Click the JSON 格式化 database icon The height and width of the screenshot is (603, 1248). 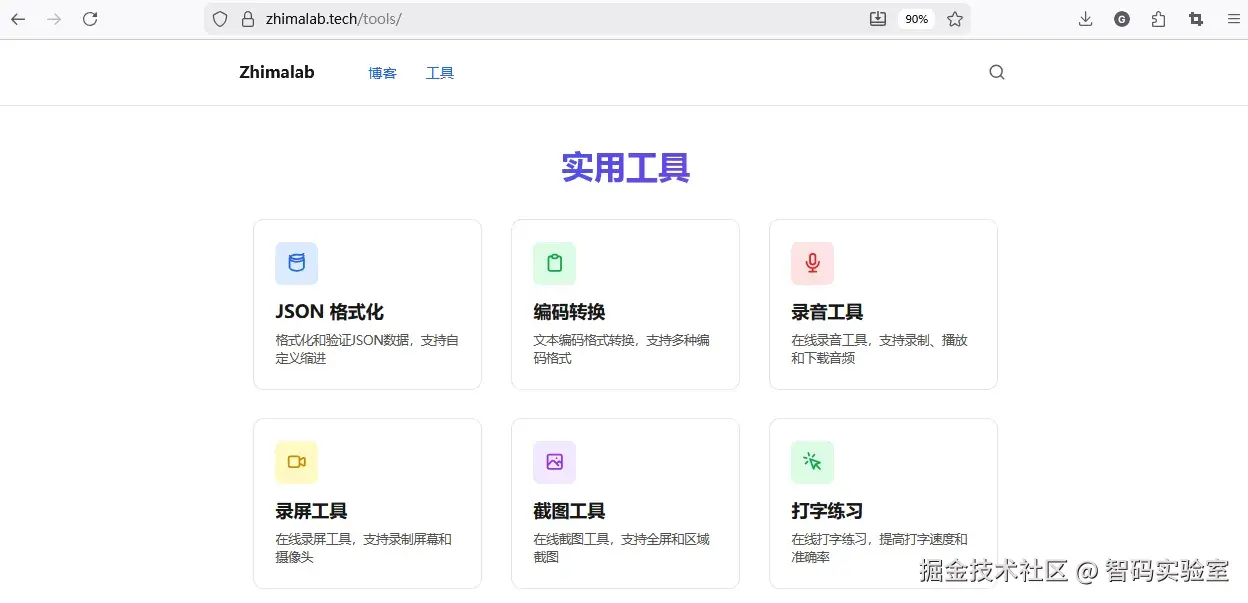click(295, 263)
